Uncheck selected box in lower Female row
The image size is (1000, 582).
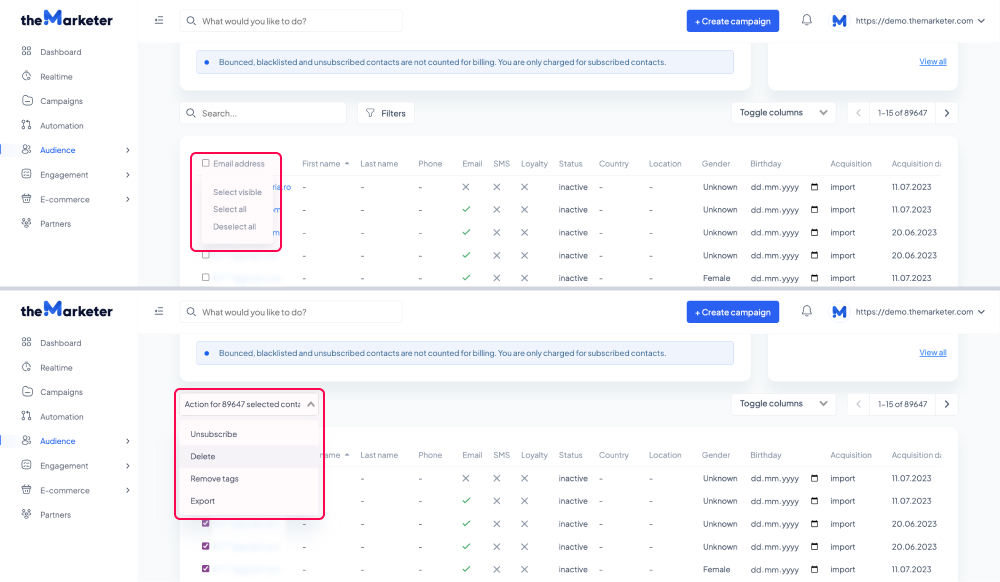pyautogui.click(x=205, y=569)
